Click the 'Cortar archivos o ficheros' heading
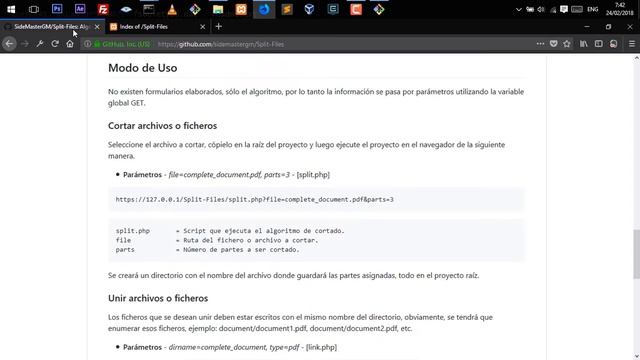This screenshot has height=360, width=640. tap(162, 126)
